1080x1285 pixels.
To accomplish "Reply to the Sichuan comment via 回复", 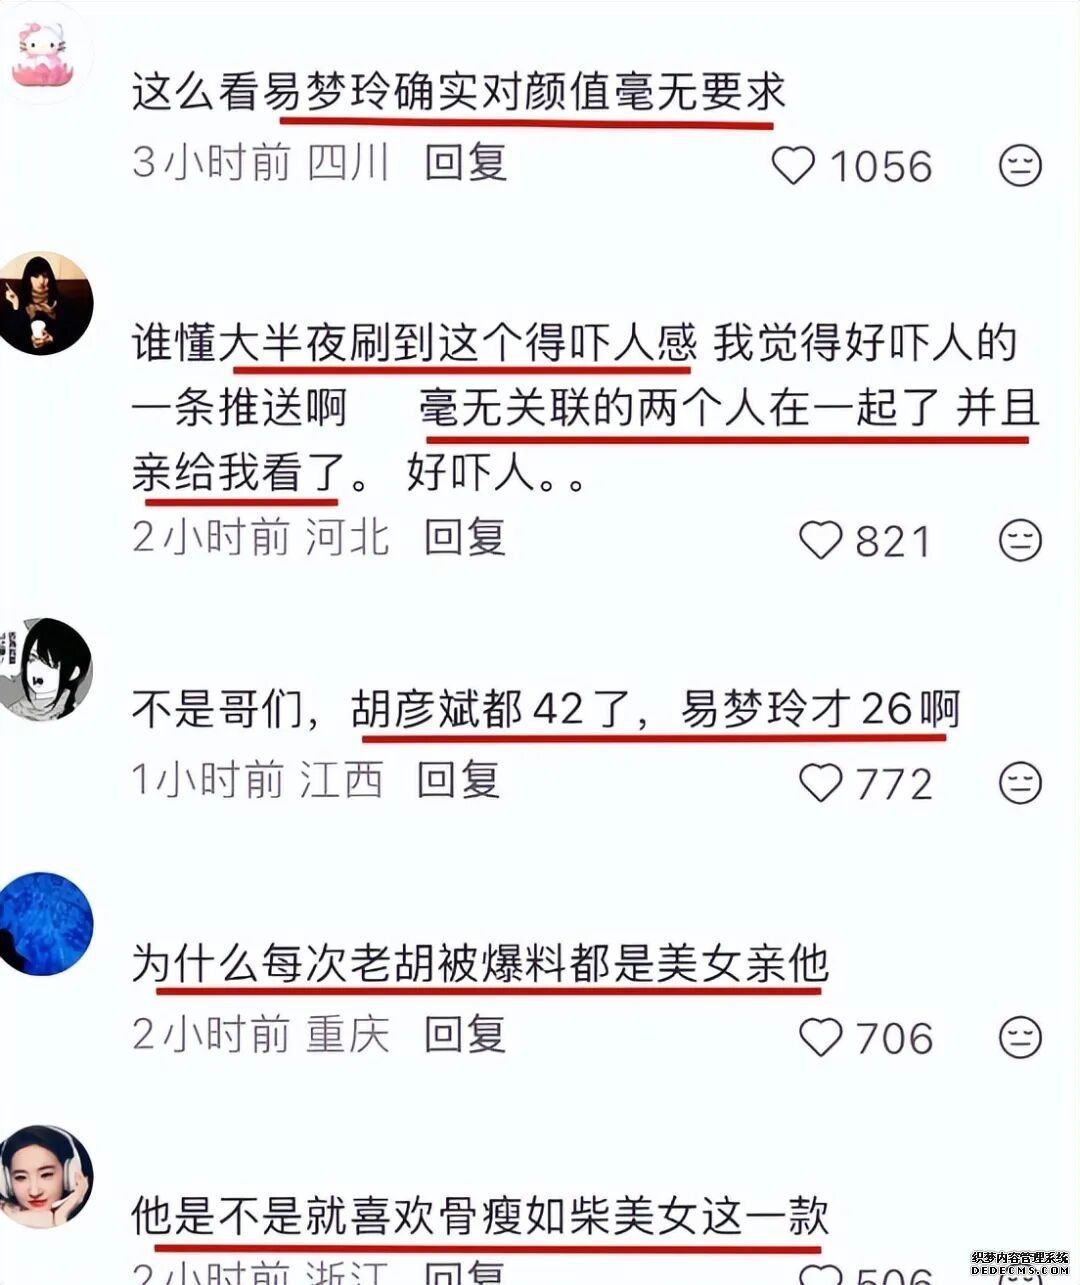I will (466, 162).
